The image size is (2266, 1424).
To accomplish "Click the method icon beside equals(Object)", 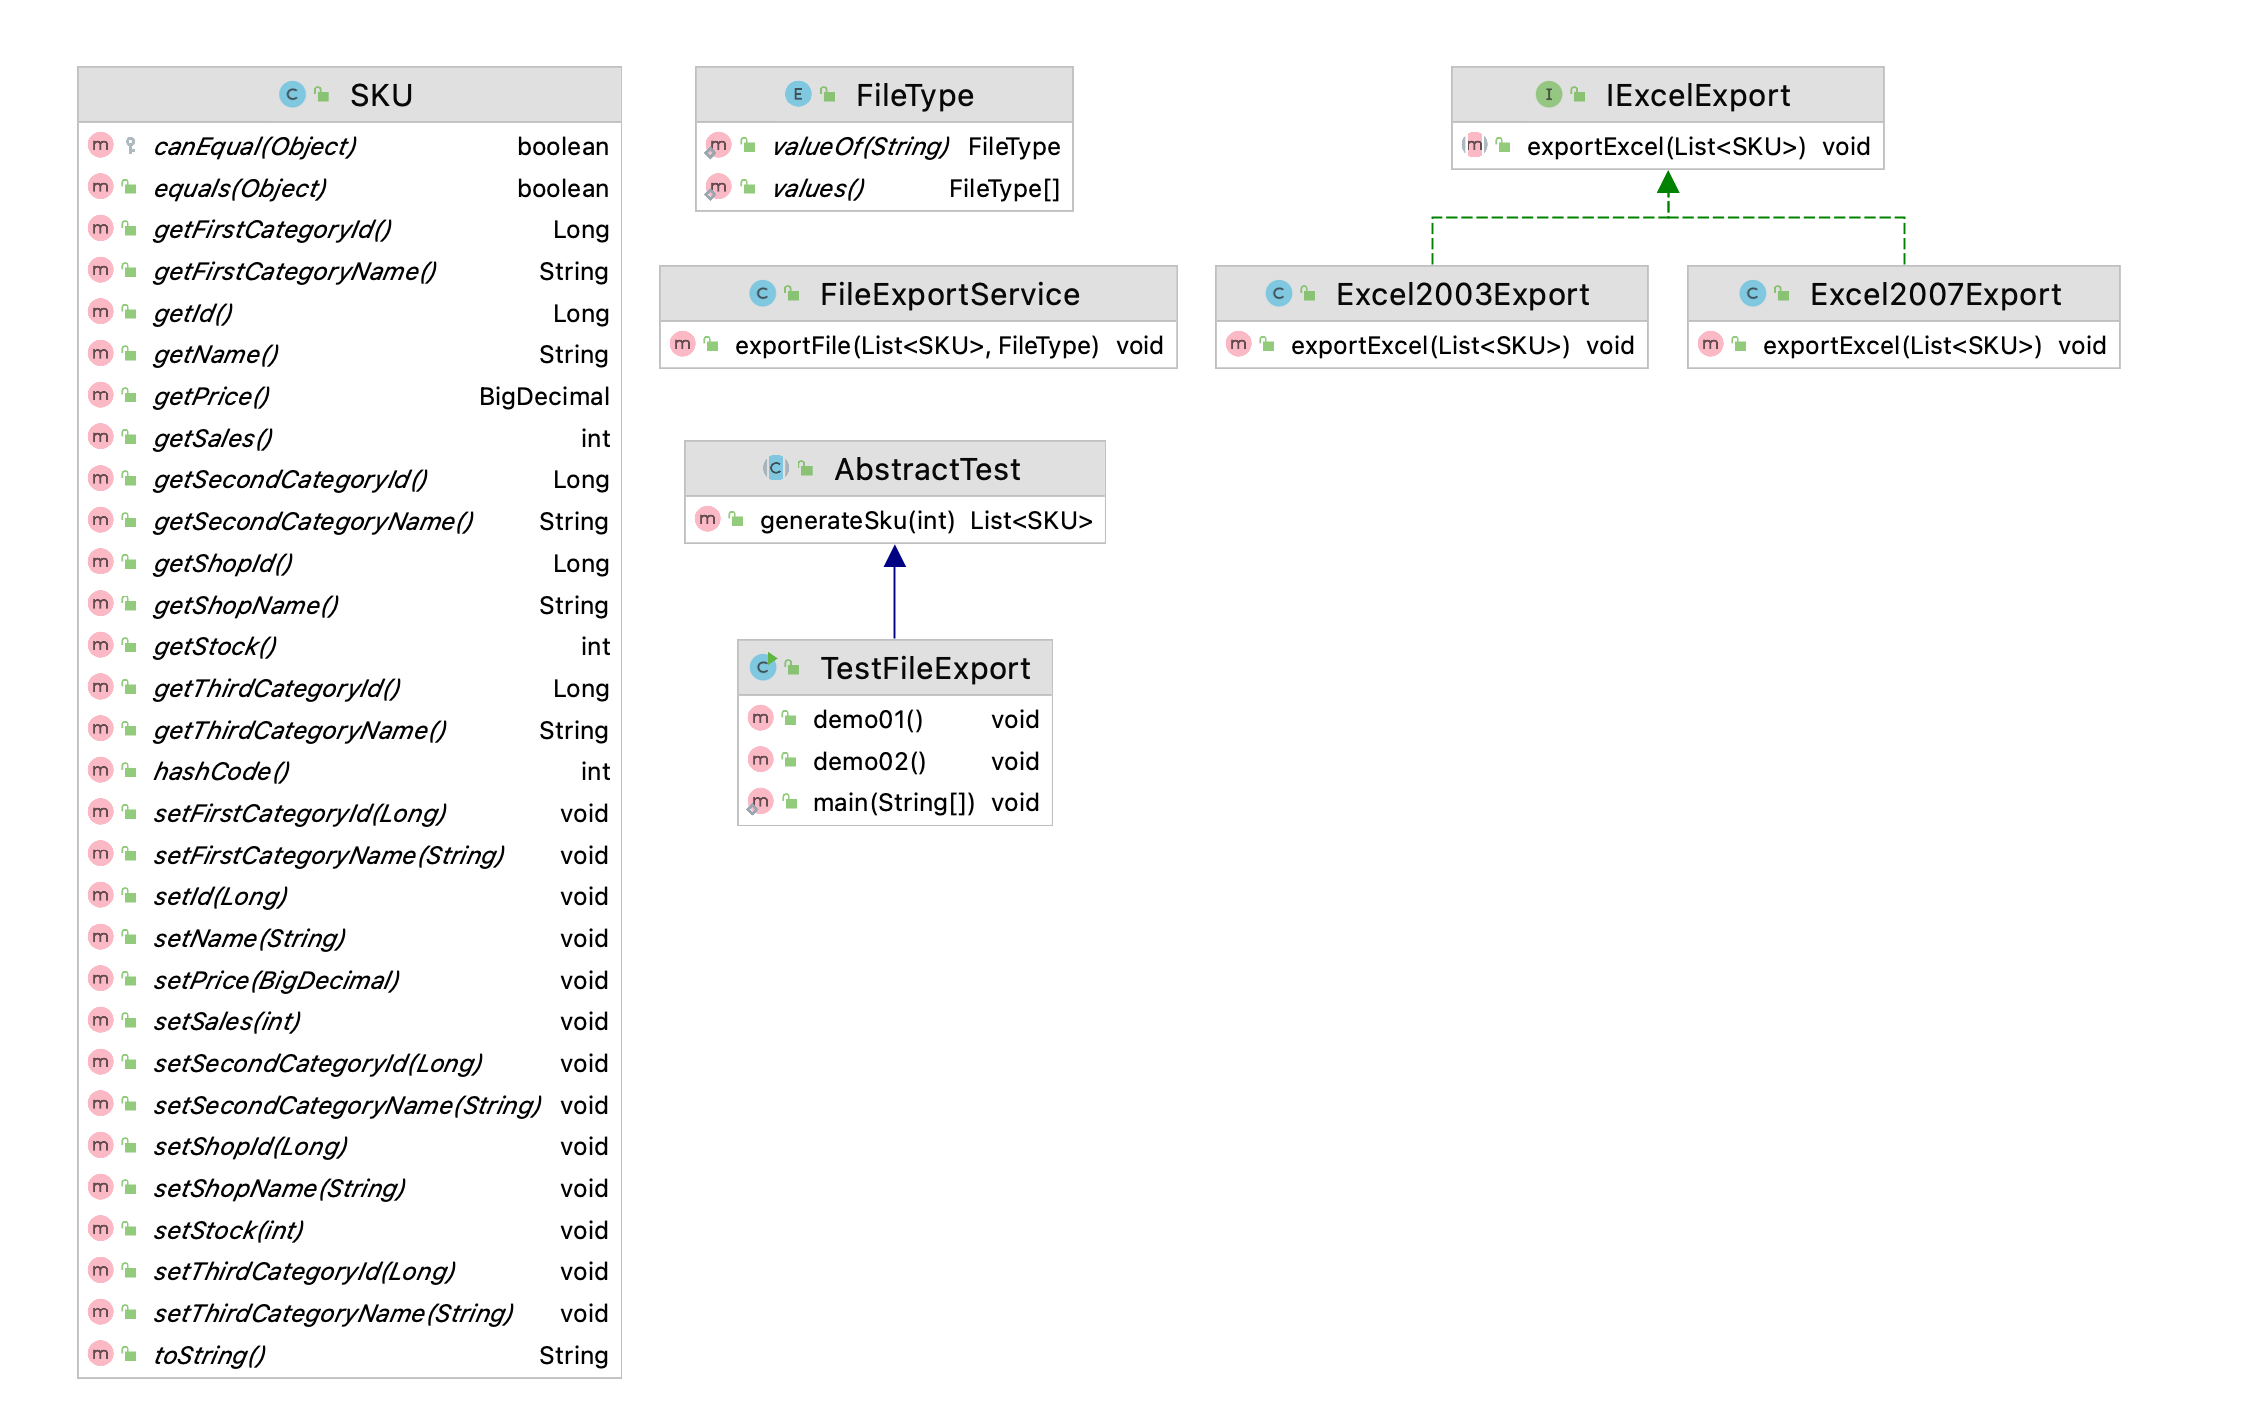I will click(100, 187).
